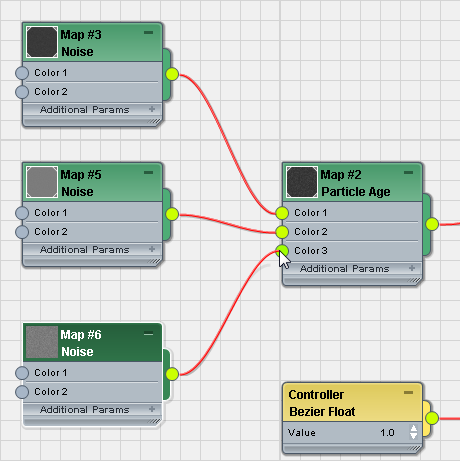
Task: Click the Map #2 Particle Age preview thumbnail
Action: pos(302,182)
